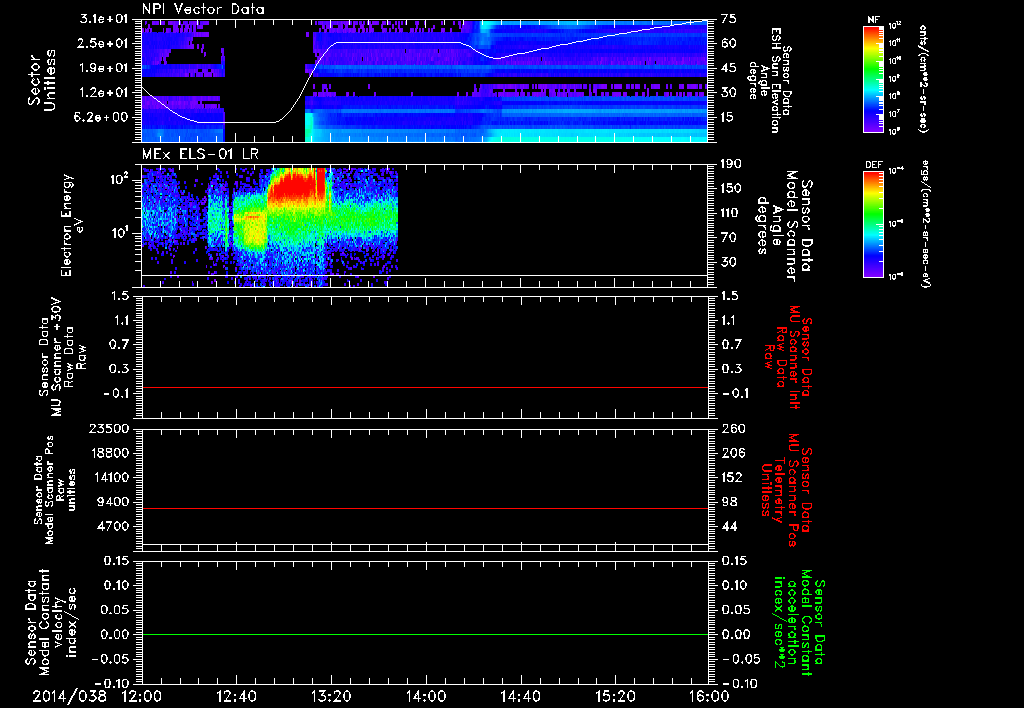
Task: Click the '9400' scanner position tick
Action: [112, 502]
